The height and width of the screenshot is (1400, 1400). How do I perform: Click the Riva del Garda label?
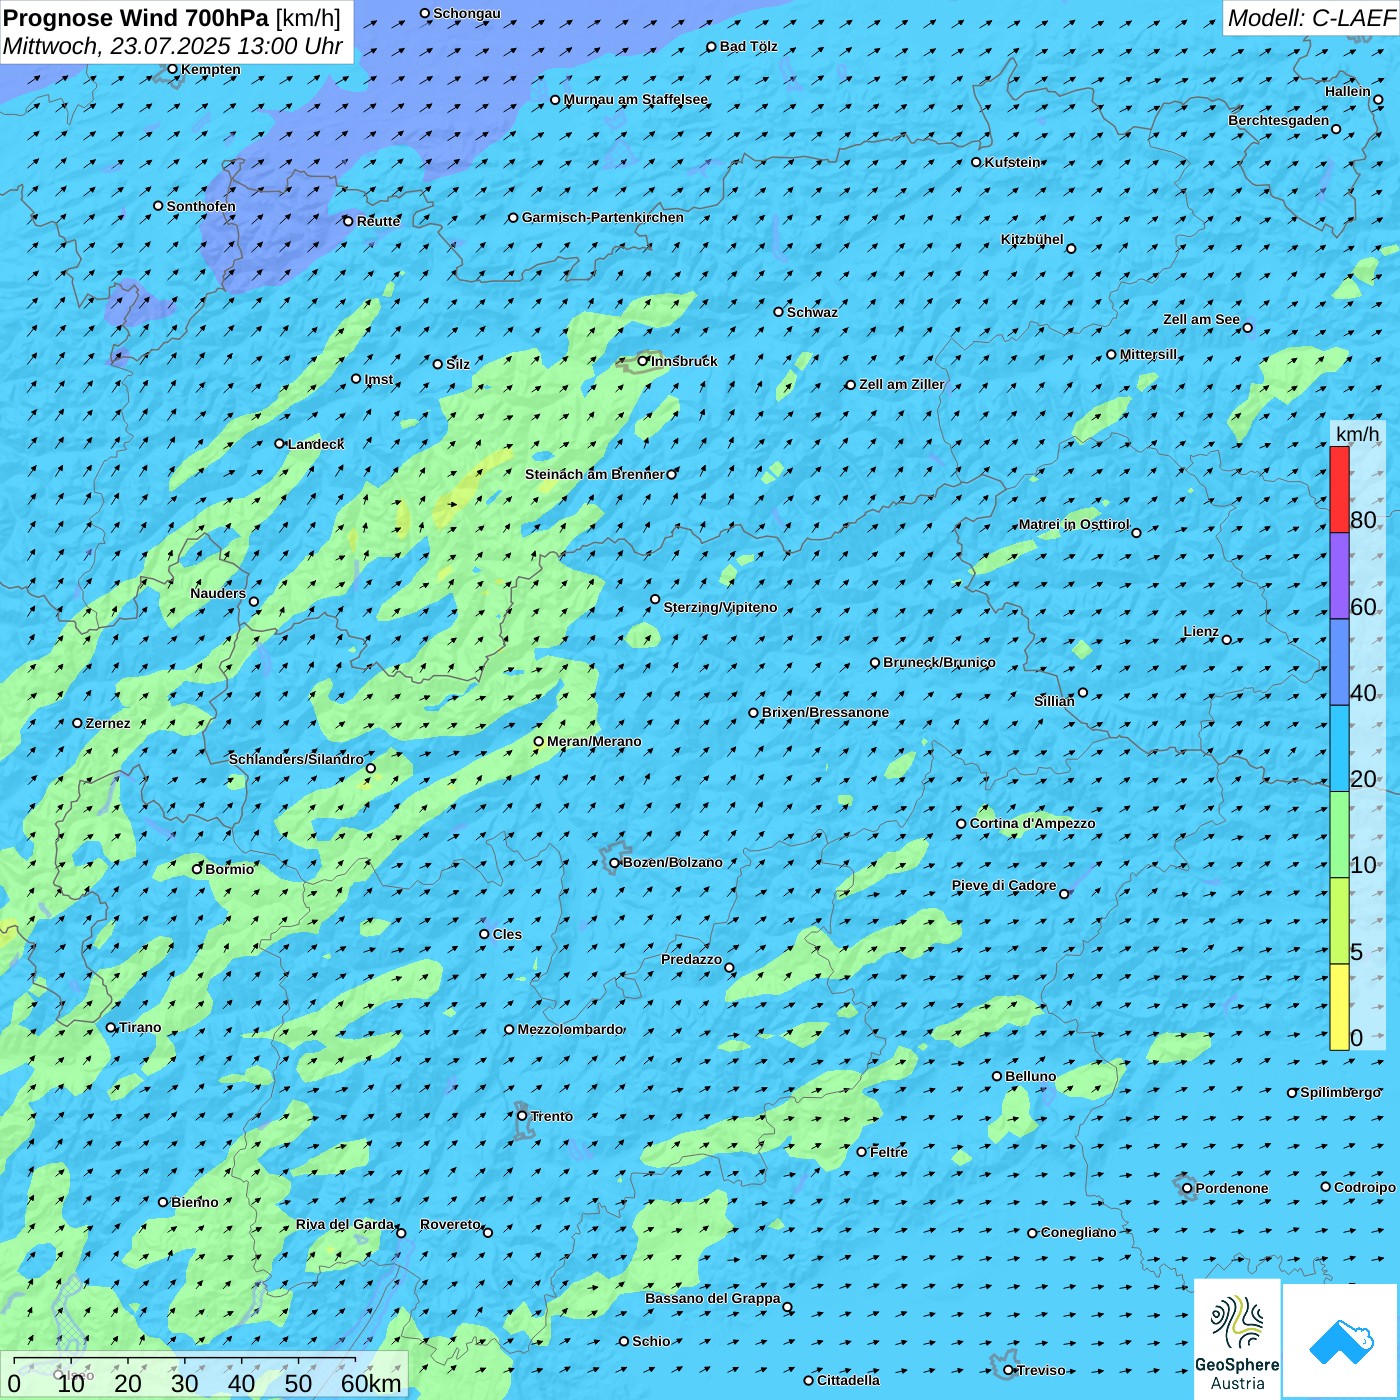tap(345, 1224)
